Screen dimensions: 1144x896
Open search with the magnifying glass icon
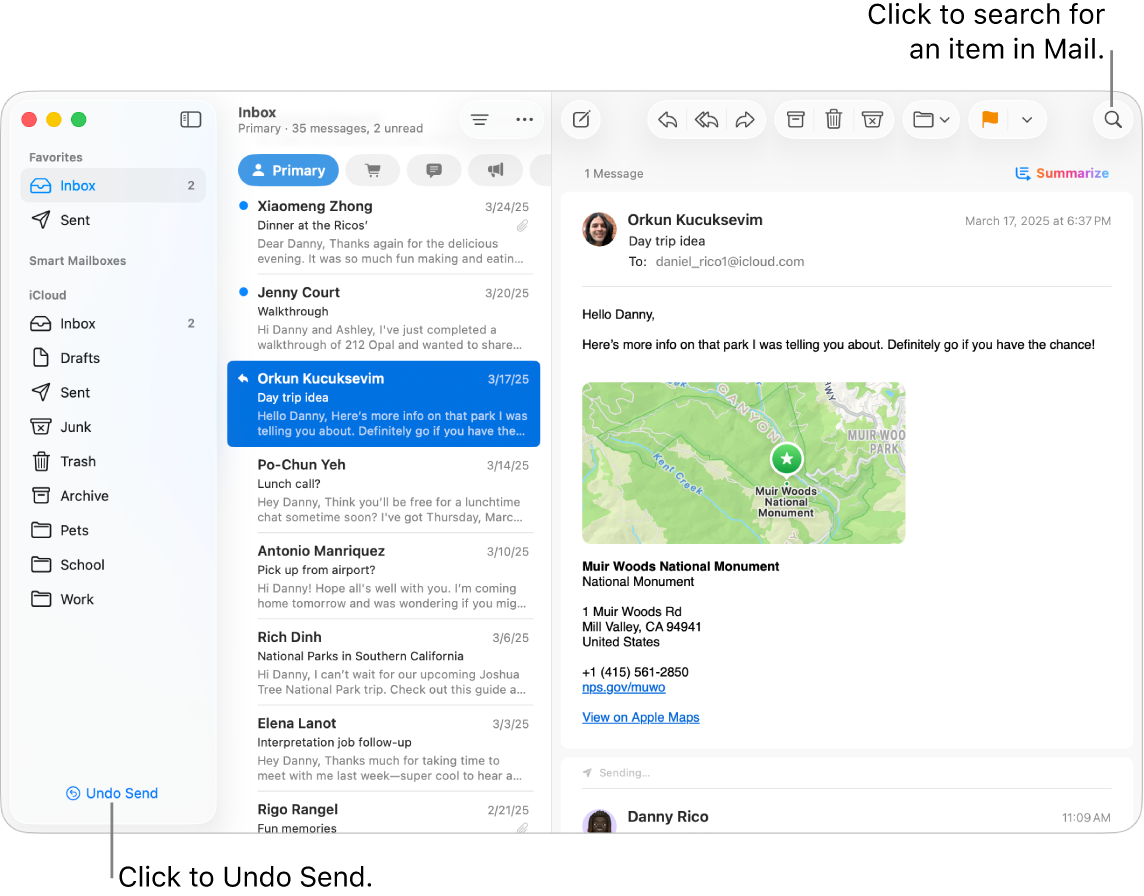click(1112, 119)
